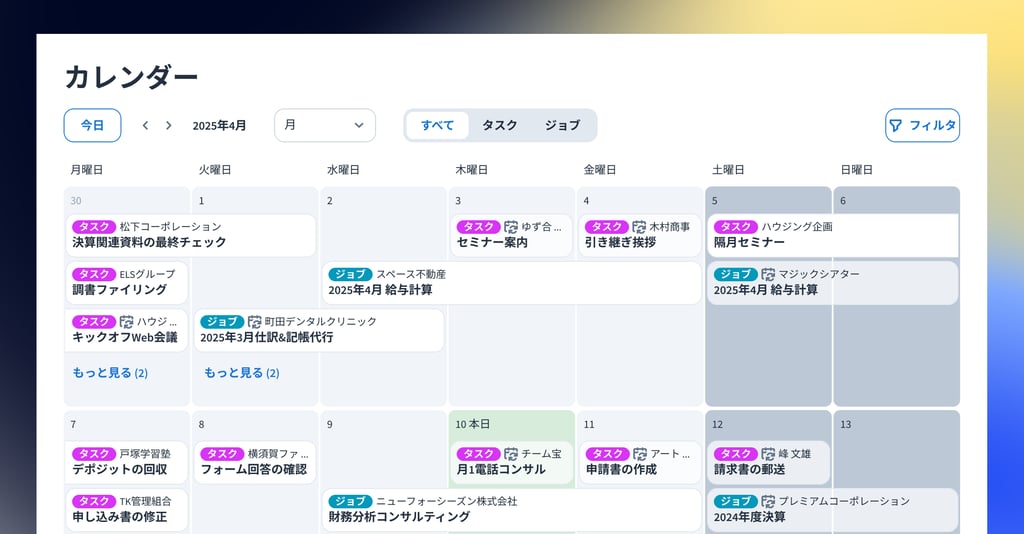Click the next month chevron arrow
Screen dimensions: 1024x534
click(168, 126)
